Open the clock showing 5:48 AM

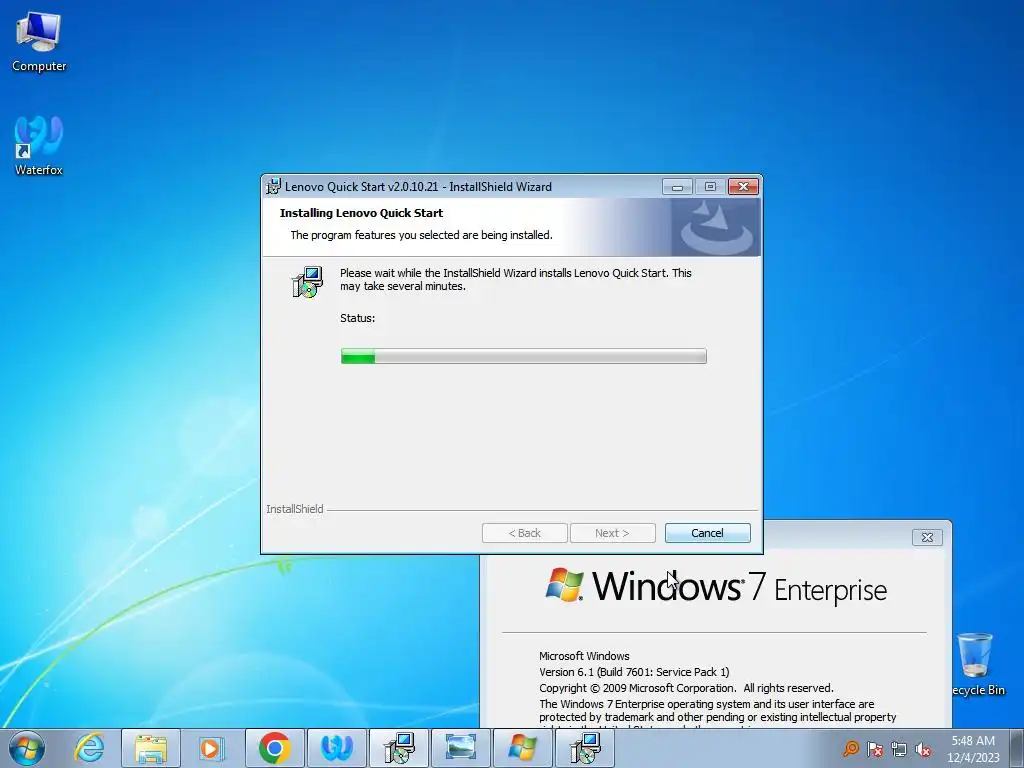pyautogui.click(x=973, y=749)
